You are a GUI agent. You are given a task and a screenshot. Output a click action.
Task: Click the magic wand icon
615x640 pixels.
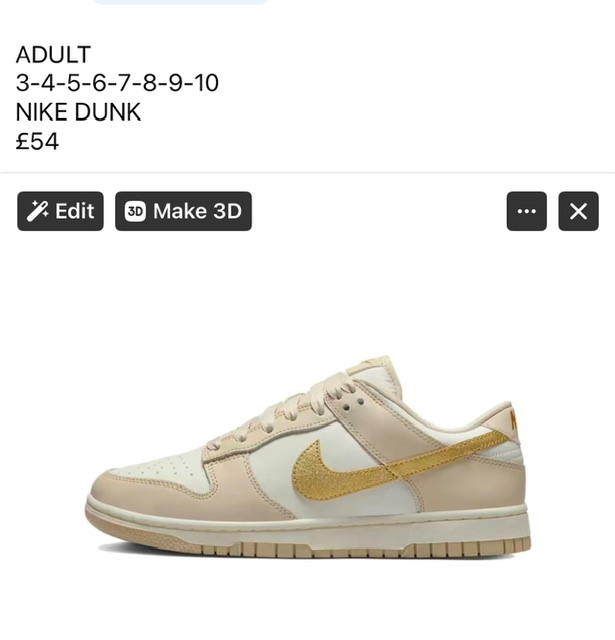click(x=37, y=211)
